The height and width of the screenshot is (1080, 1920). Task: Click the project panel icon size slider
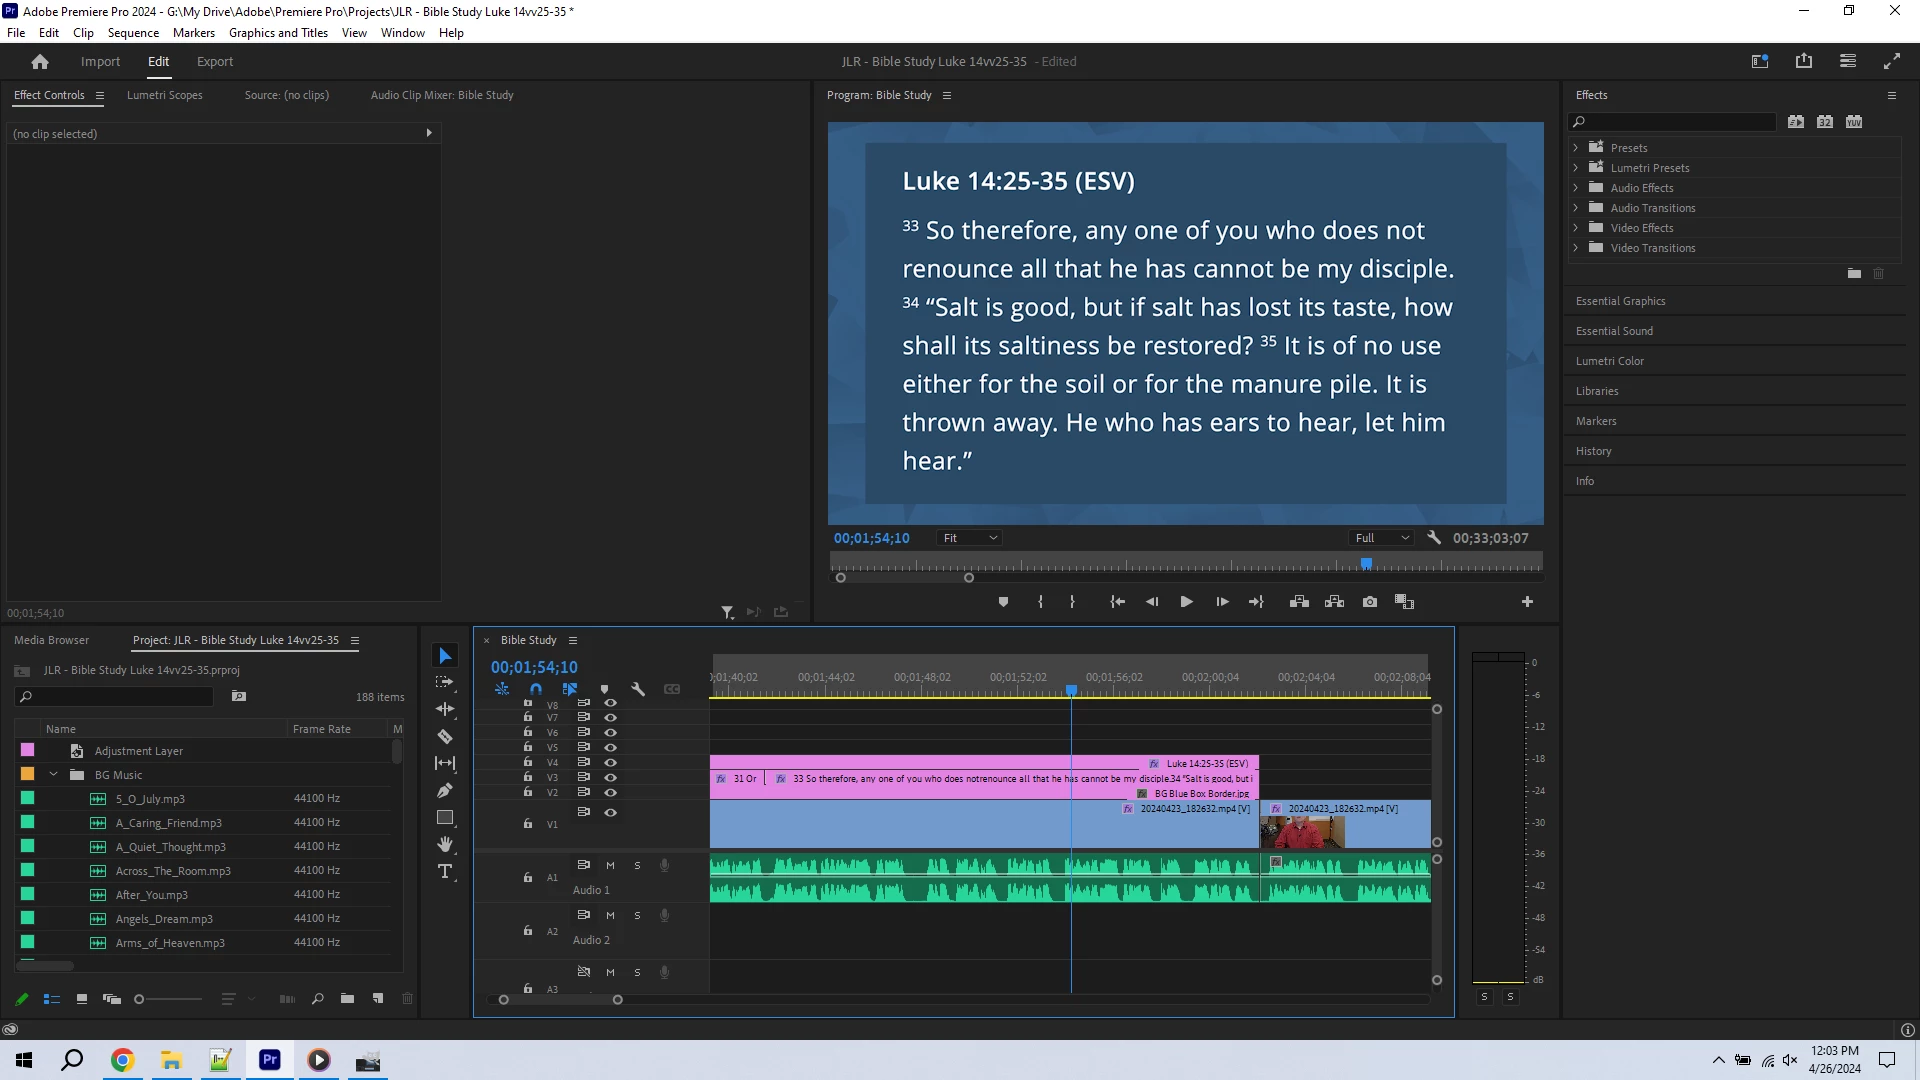140,999
